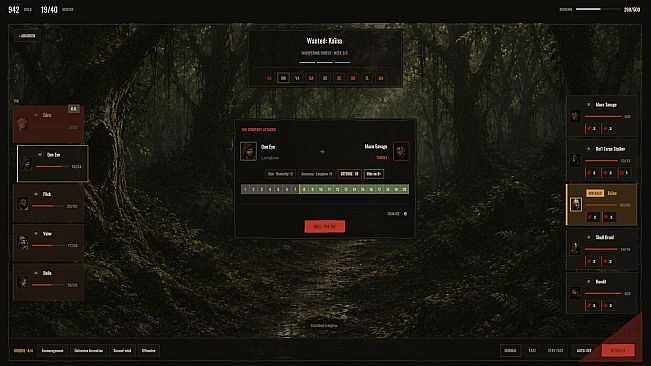The image size is (651, 366).
Task: Click Mace Savage's second stat icon
Action: (x=606, y=129)
